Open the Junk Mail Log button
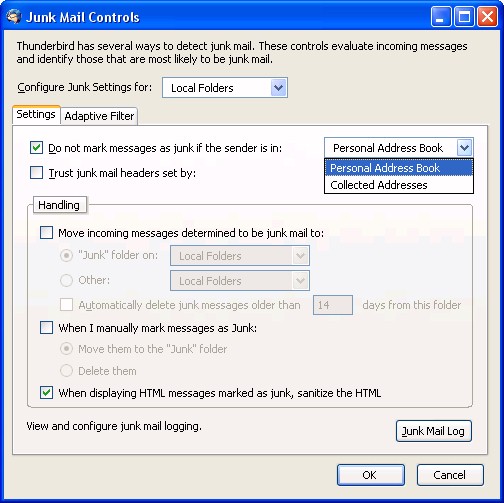504x503 pixels. (434, 431)
